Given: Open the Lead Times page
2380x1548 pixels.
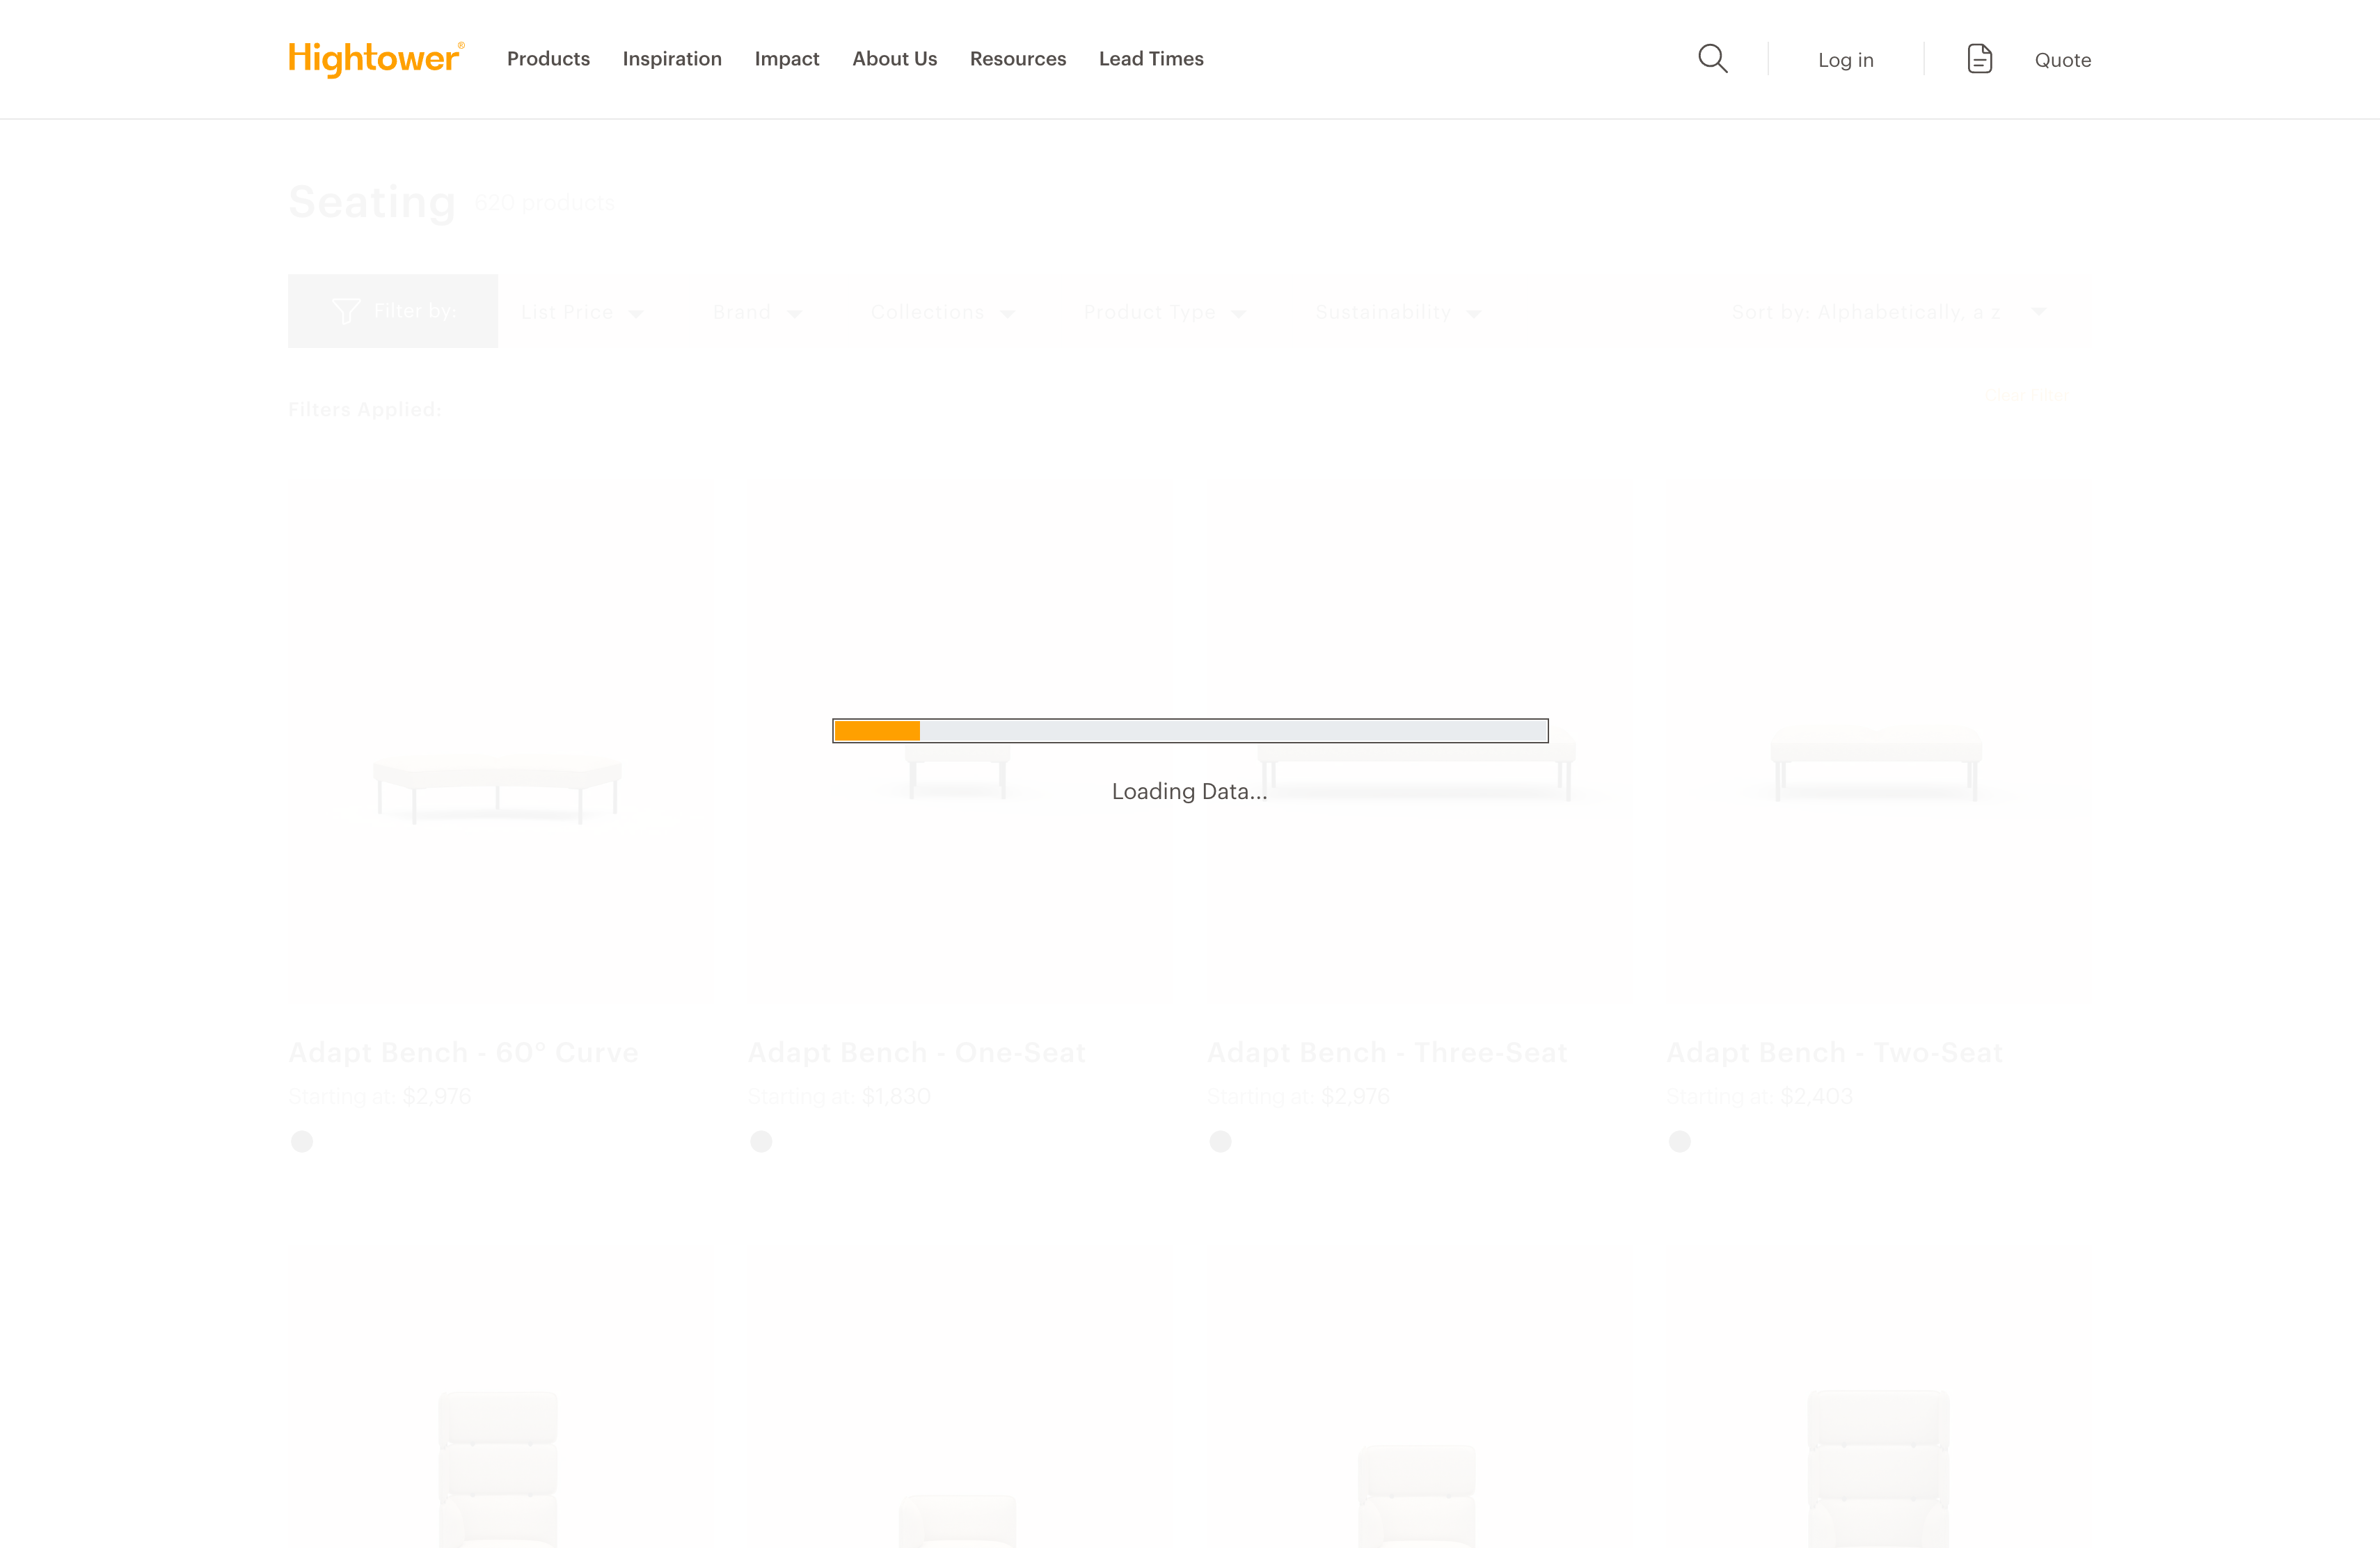Looking at the screenshot, I should point(1151,58).
